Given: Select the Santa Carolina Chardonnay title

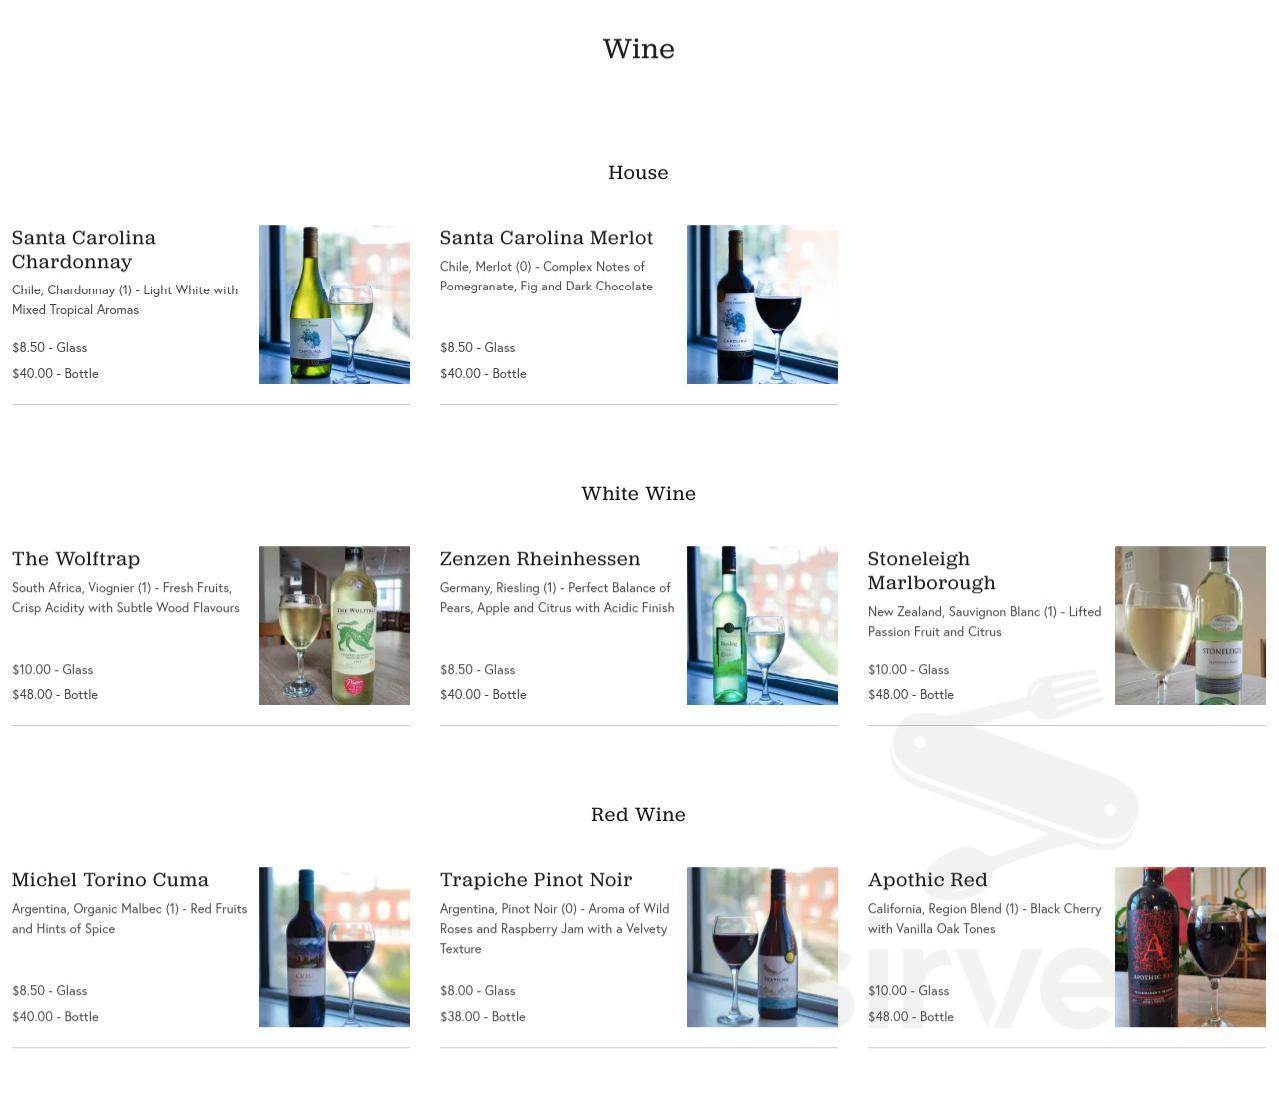Looking at the screenshot, I should click(84, 250).
